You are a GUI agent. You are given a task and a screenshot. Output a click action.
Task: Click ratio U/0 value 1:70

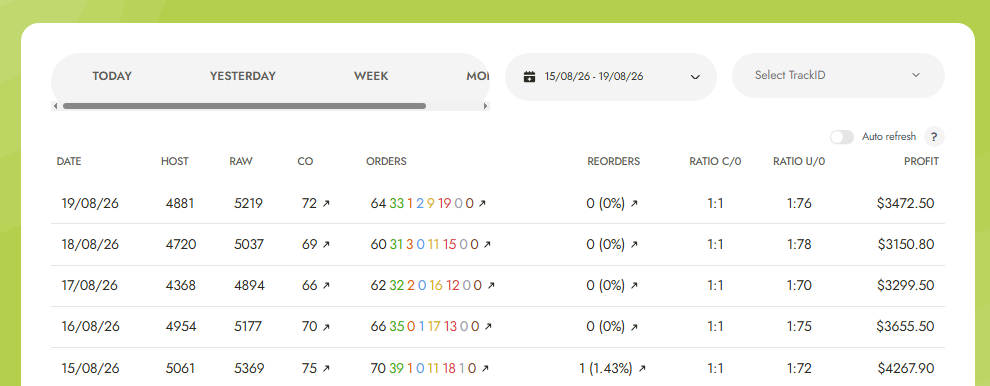tap(799, 286)
